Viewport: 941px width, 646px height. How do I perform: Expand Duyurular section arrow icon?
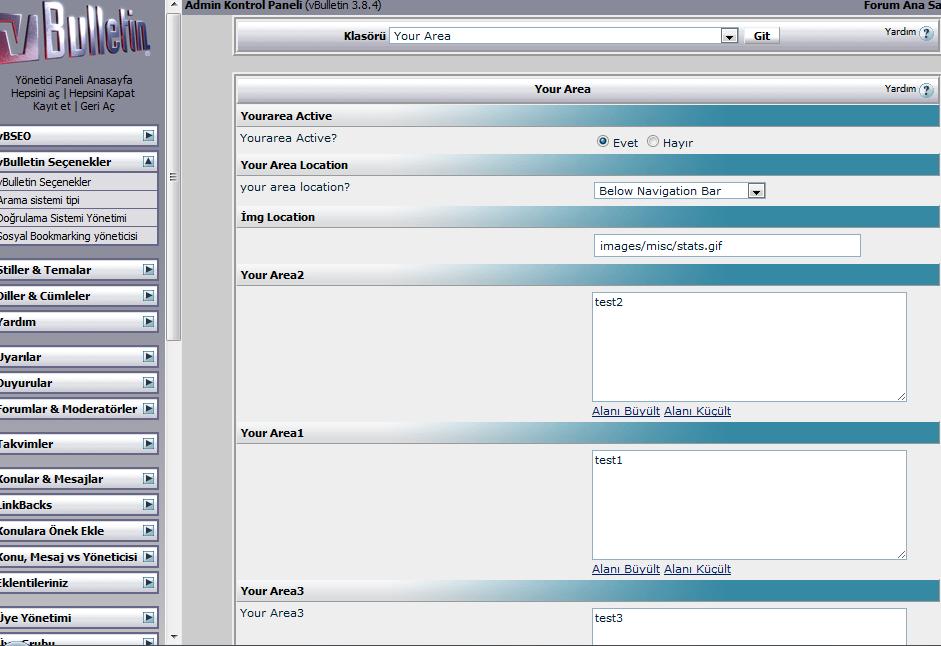click(149, 383)
